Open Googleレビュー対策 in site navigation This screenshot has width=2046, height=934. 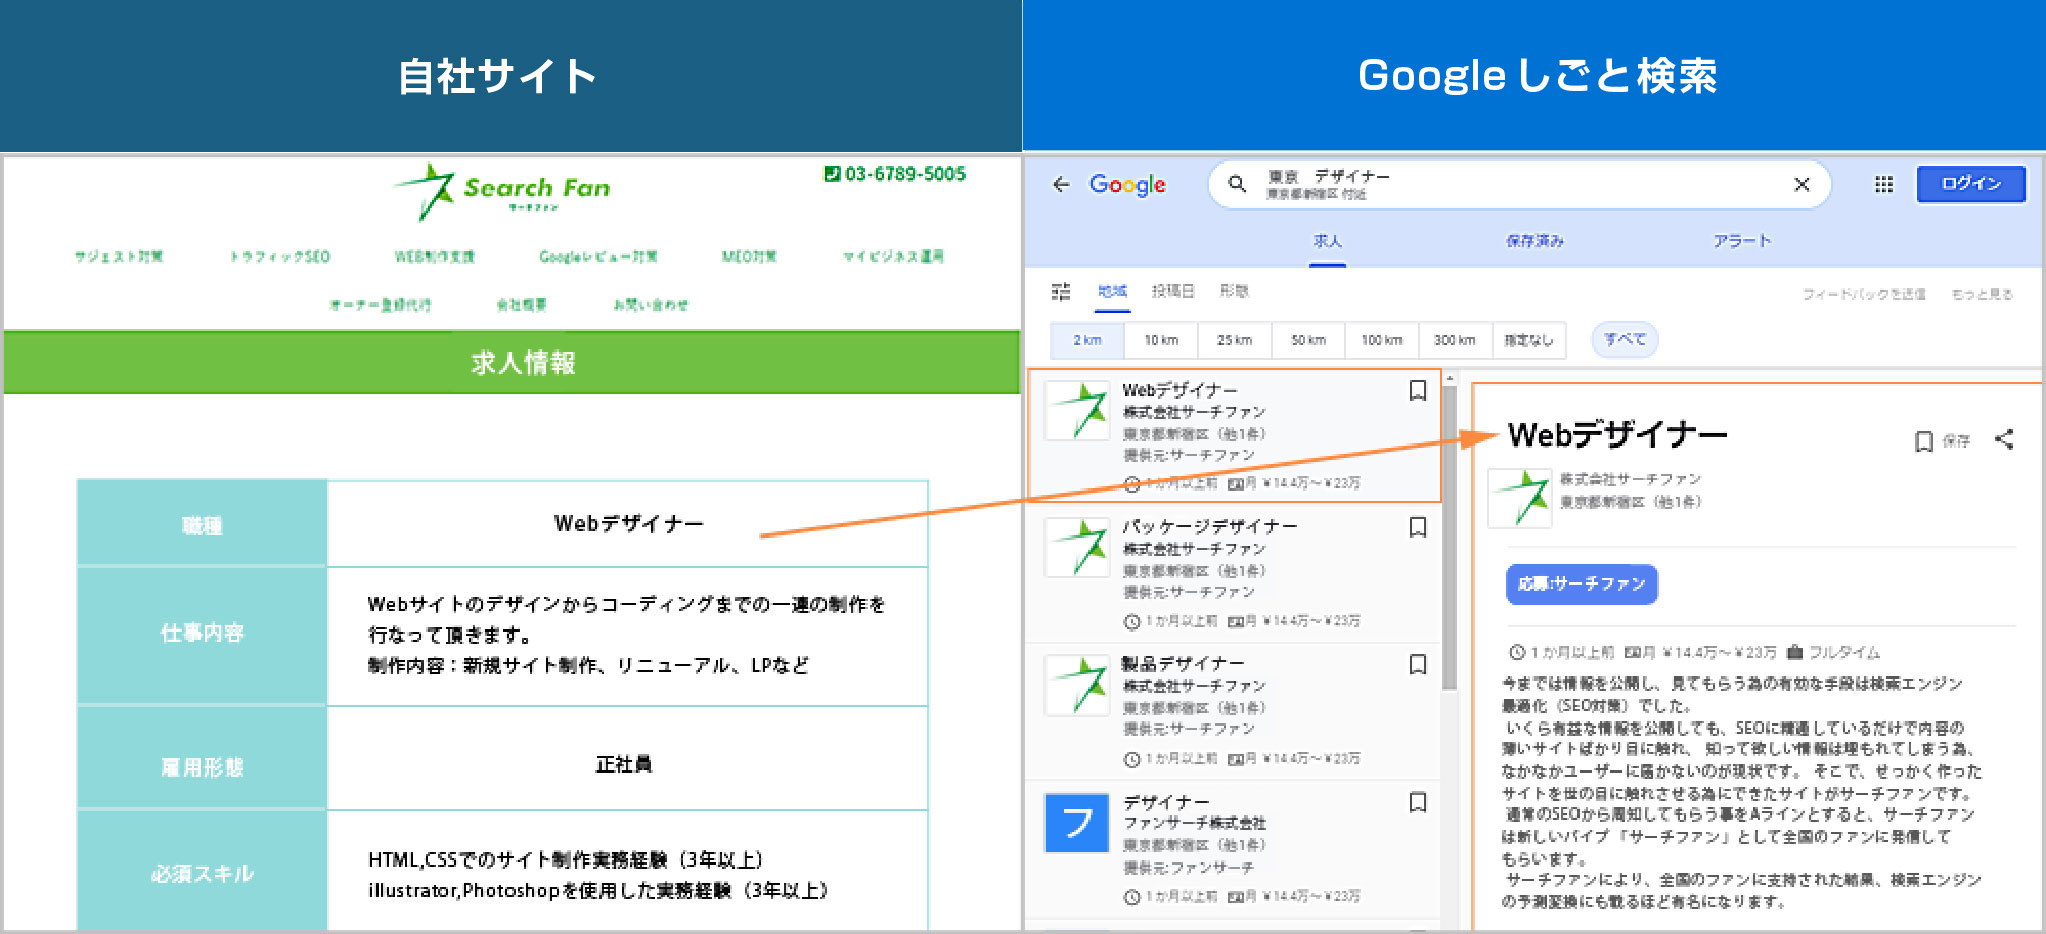click(x=598, y=257)
